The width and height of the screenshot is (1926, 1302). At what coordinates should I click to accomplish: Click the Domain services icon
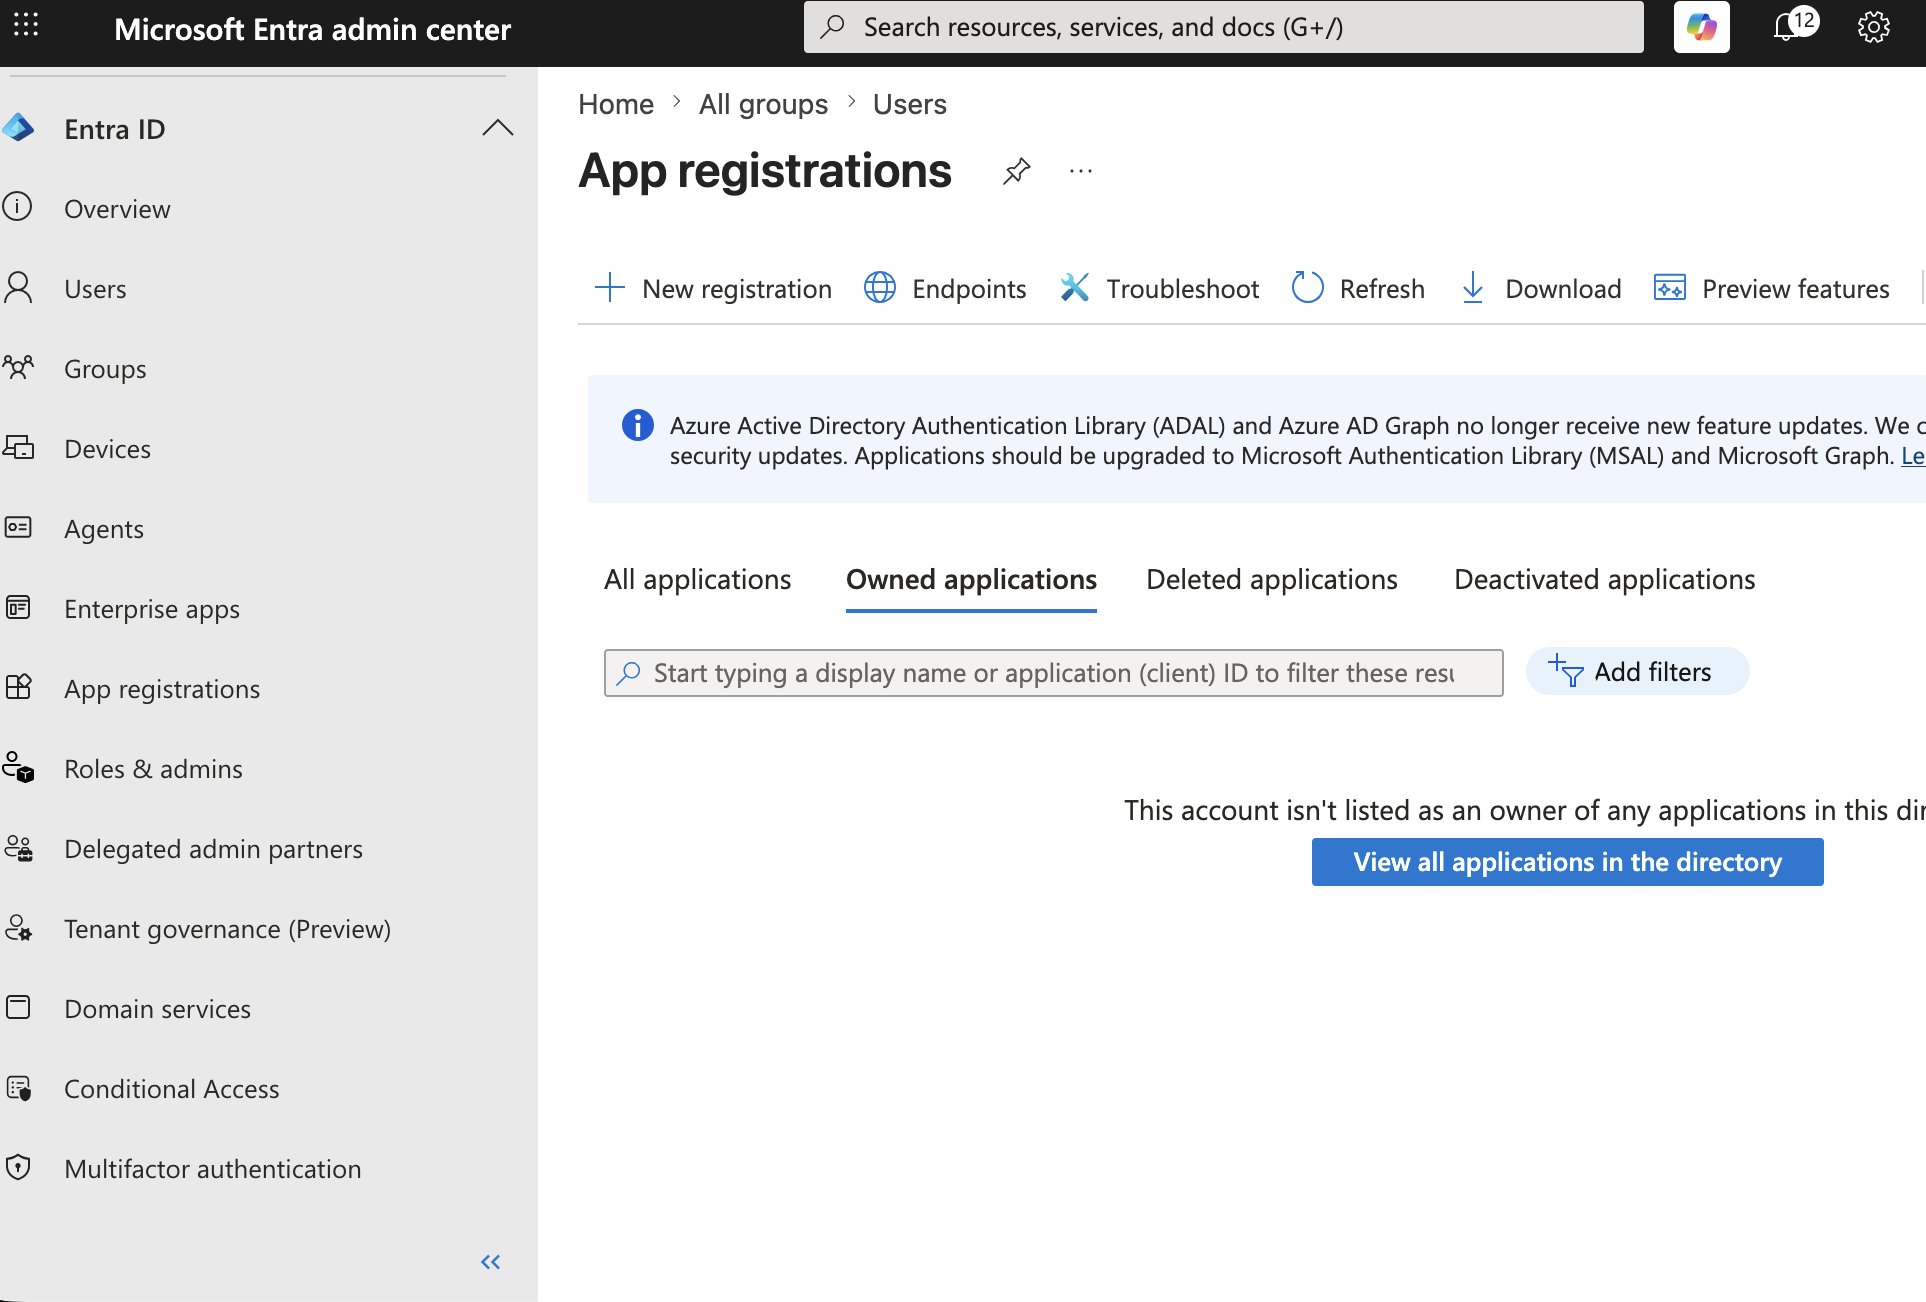18,1007
